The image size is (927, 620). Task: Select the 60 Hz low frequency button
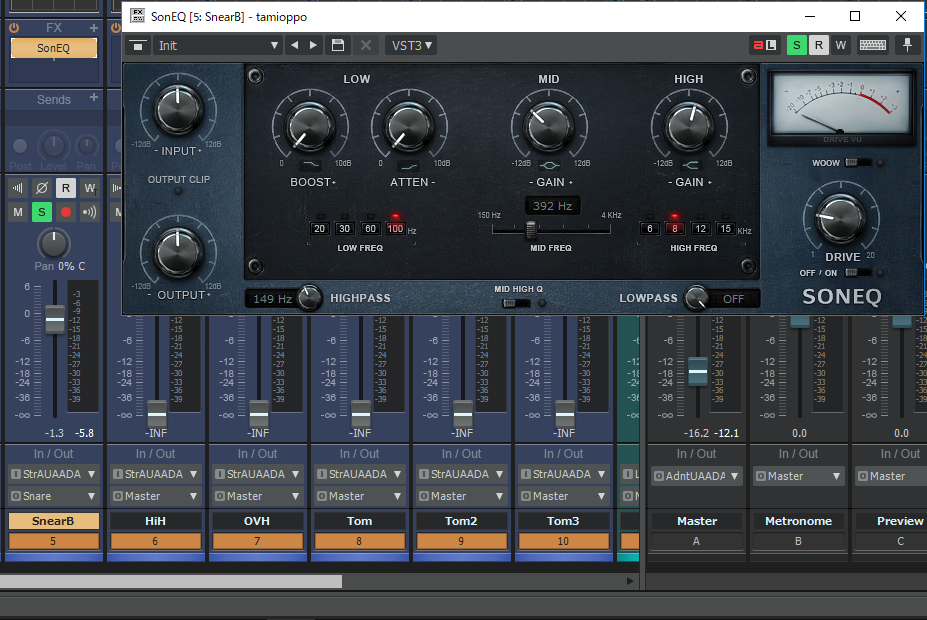pyautogui.click(x=370, y=229)
